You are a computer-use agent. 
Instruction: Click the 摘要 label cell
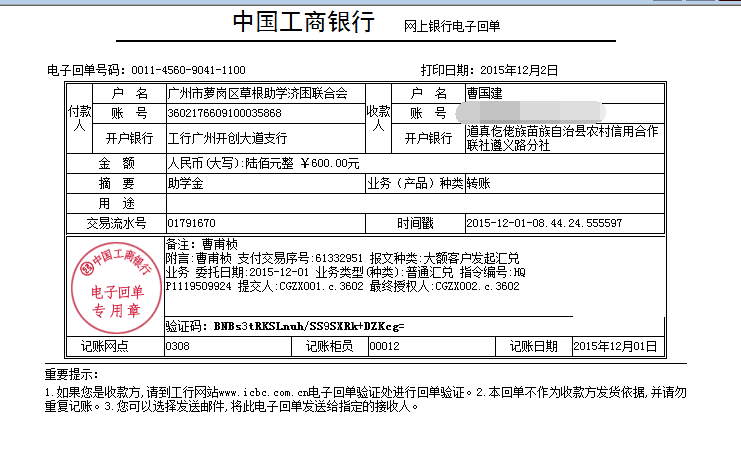(116, 183)
